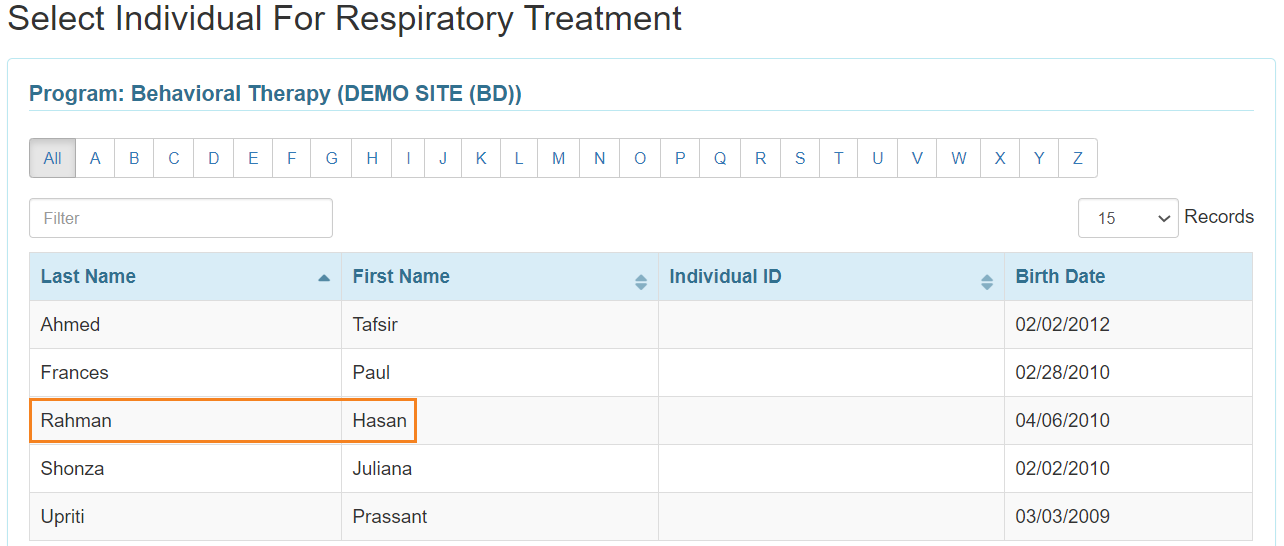Screen dimensions: 1284x546
Task: Filter names by letter A
Action: pyautogui.click(x=95, y=158)
